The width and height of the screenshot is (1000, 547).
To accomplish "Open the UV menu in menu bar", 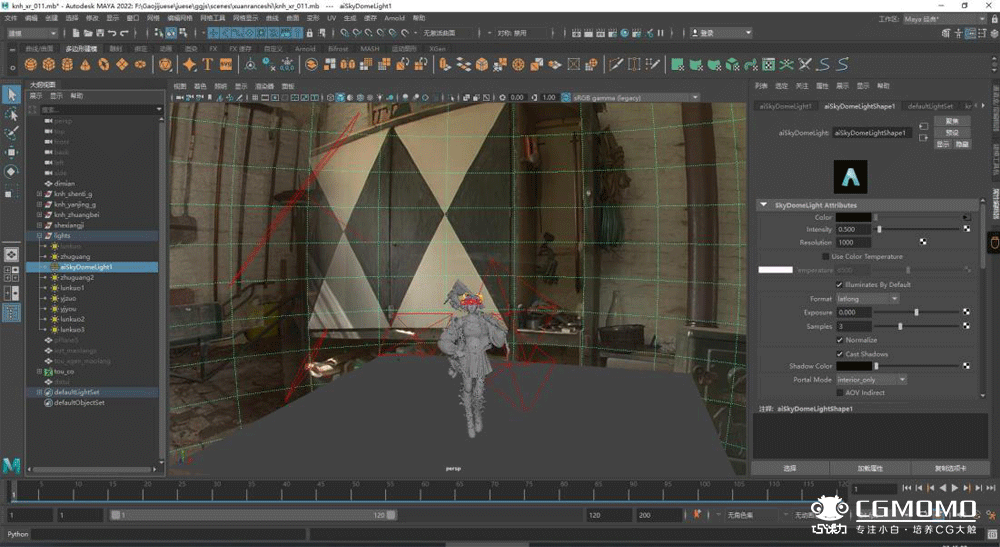I will pyautogui.click(x=331, y=18).
